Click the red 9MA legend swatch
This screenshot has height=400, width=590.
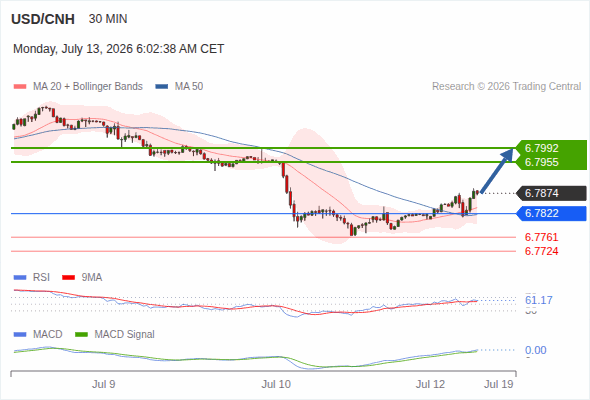coord(68,278)
